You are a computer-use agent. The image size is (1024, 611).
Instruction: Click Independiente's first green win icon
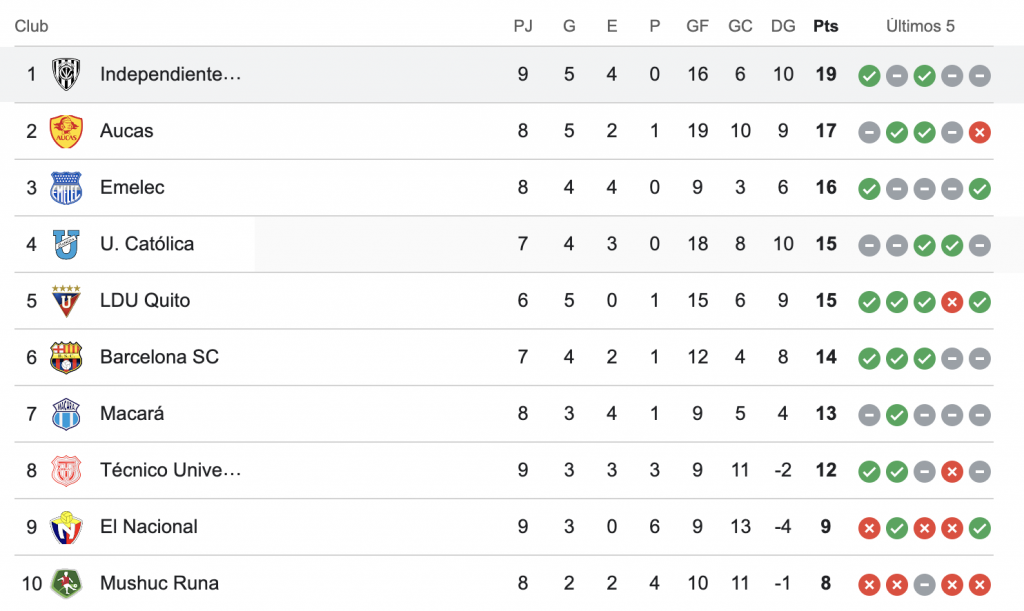pos(869,75)
